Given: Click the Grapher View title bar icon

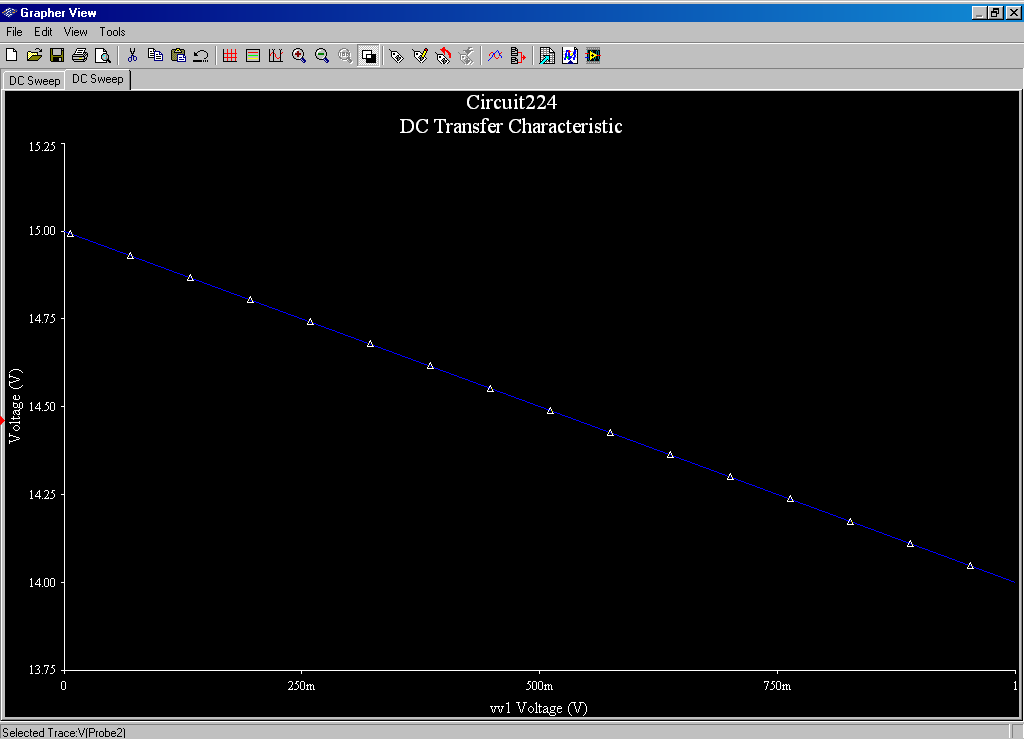Looking at the screenshot, I should tap(9, 12).
